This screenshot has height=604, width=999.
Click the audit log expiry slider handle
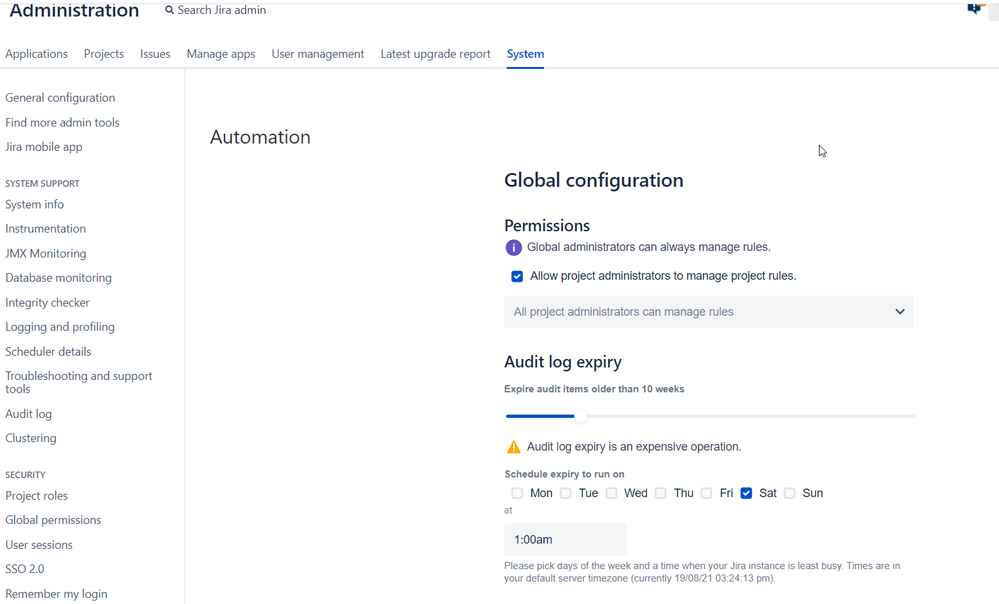point(580,416)
